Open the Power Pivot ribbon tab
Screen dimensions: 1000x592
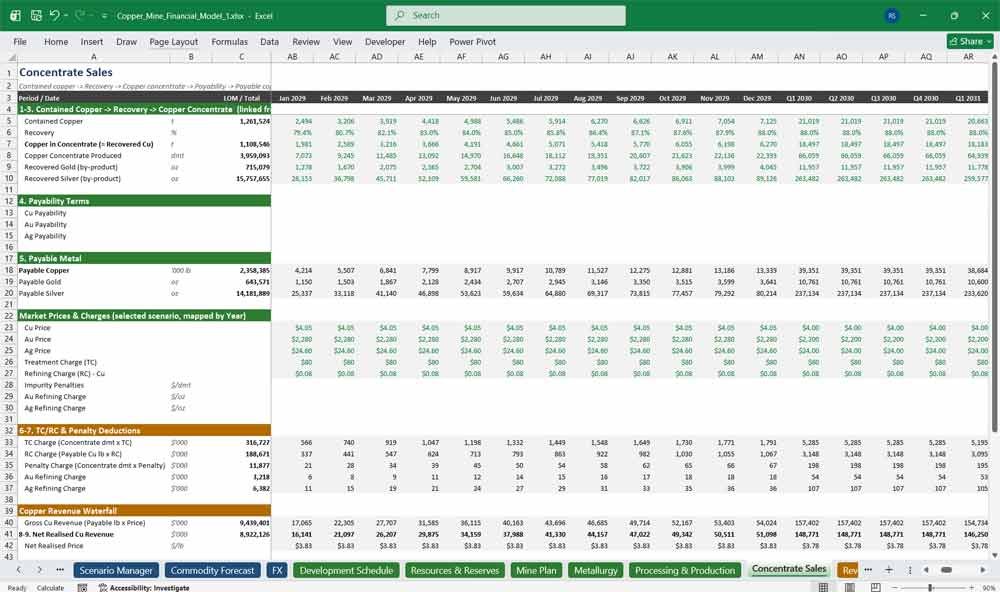pyautogui.click(x=473, y=41)
